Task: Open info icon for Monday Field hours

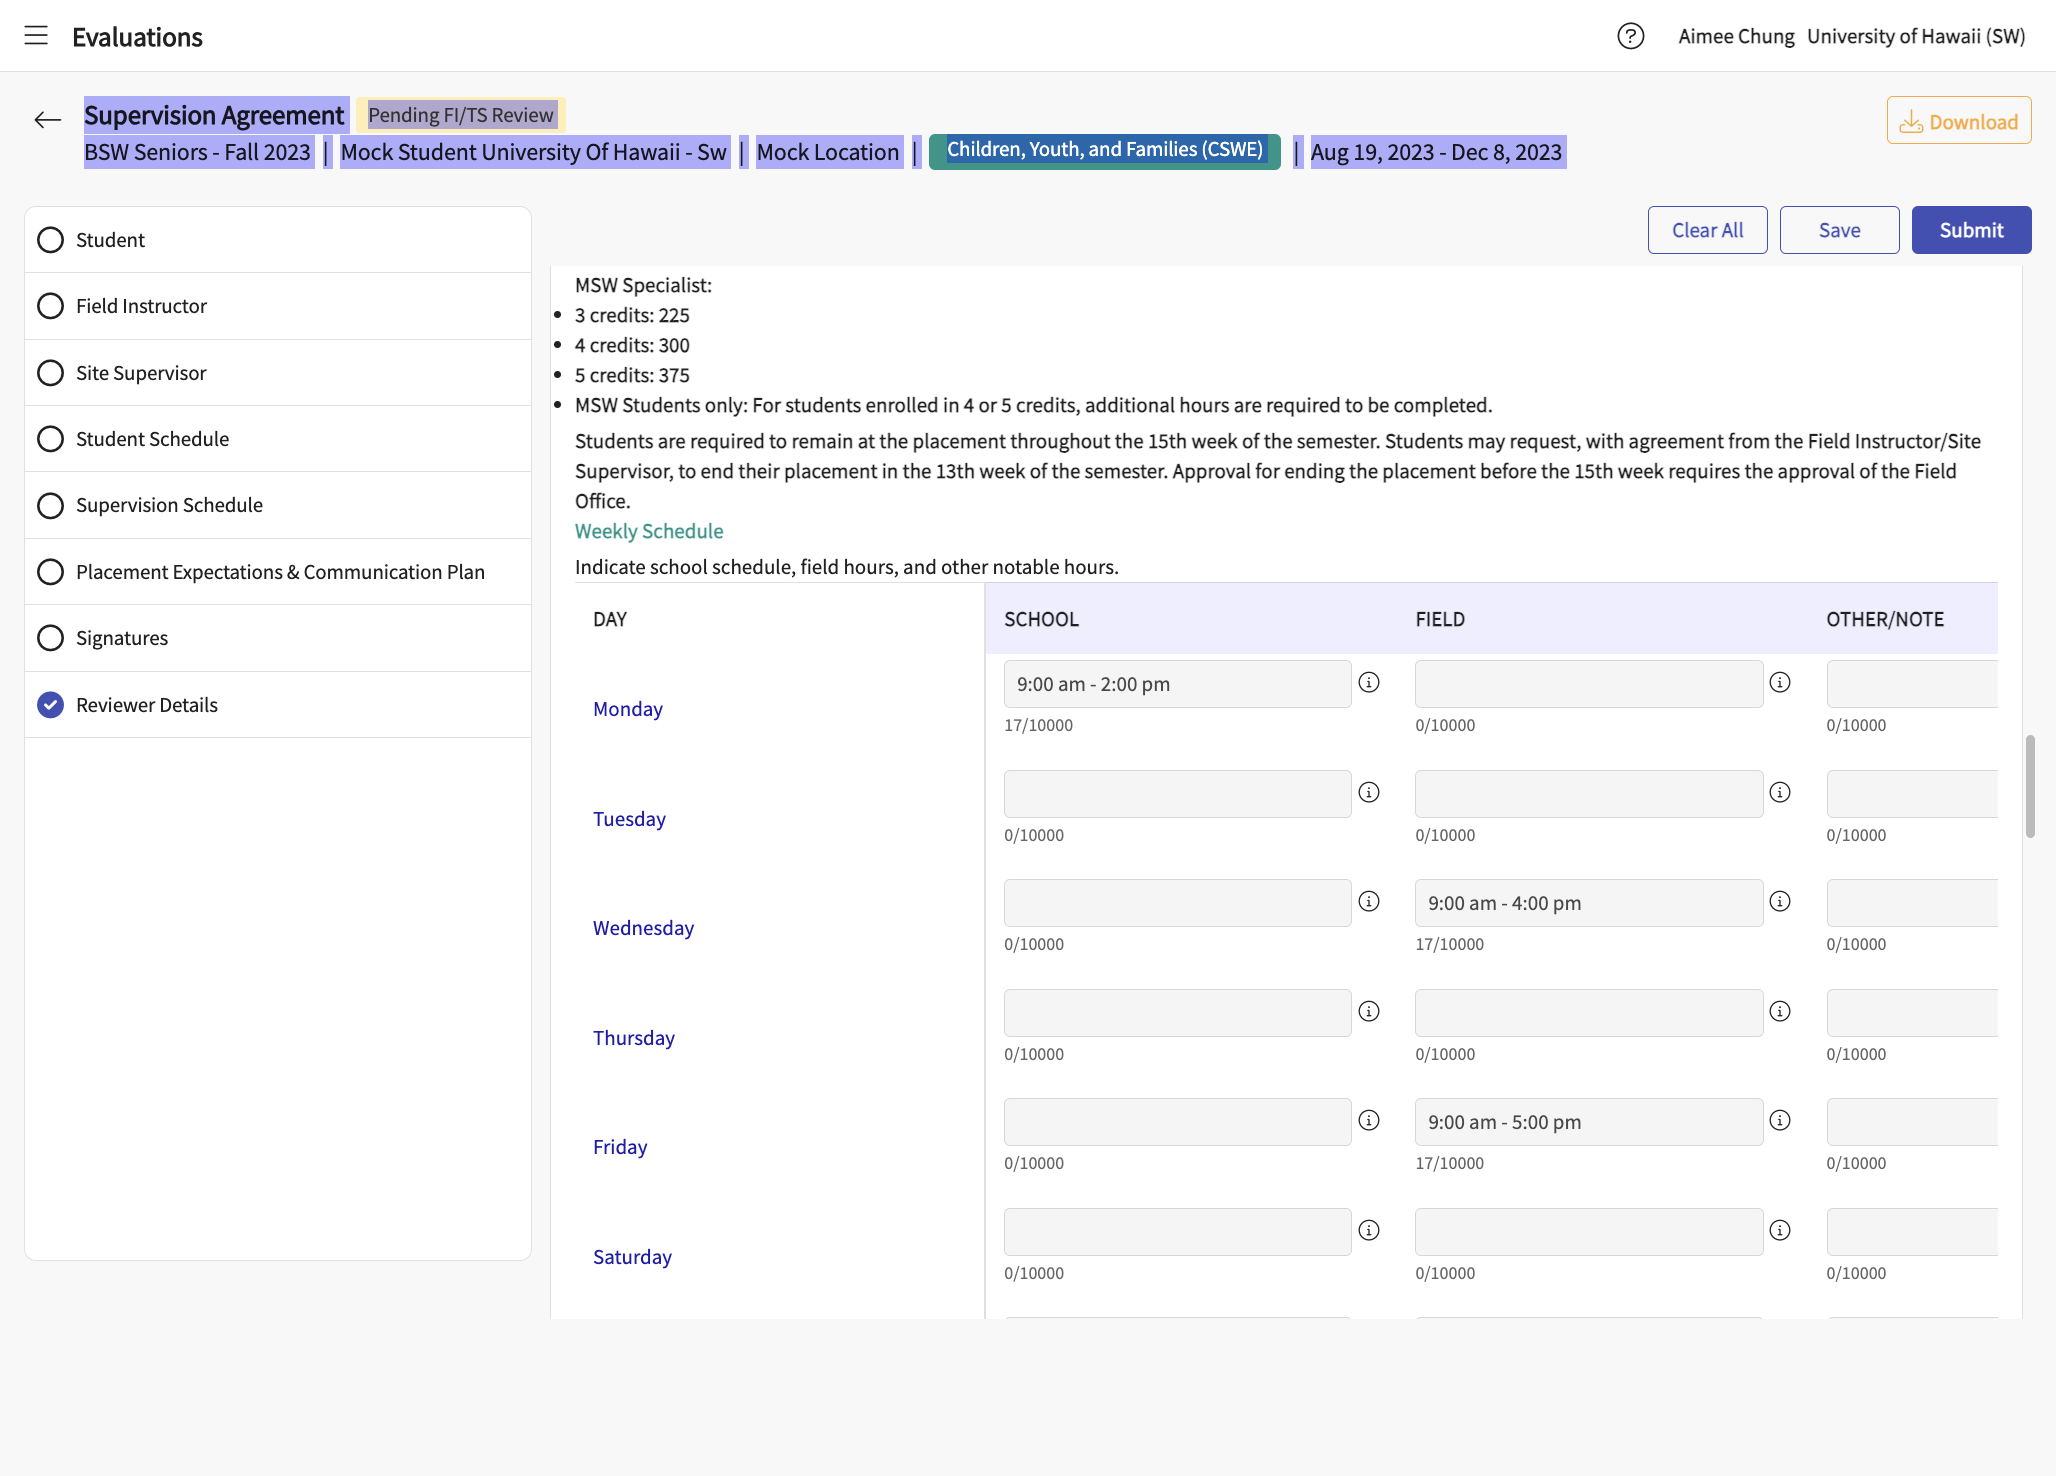Action: click(x=1780, y=682)
